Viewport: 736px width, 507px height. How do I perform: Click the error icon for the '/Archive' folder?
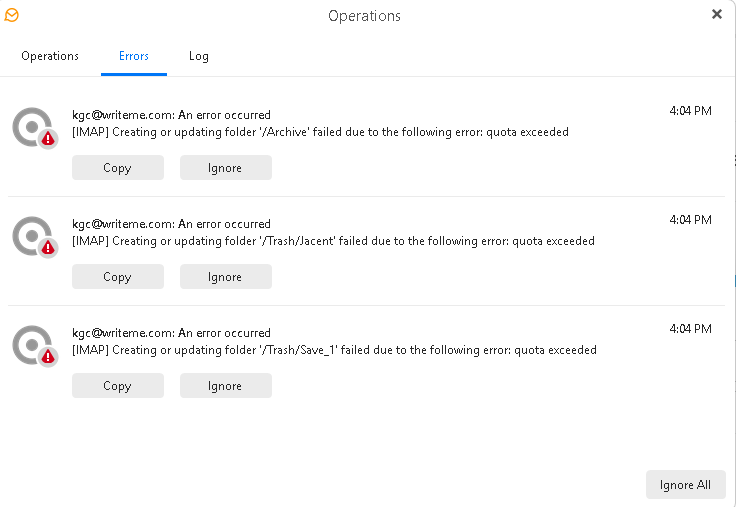point(35,128)
